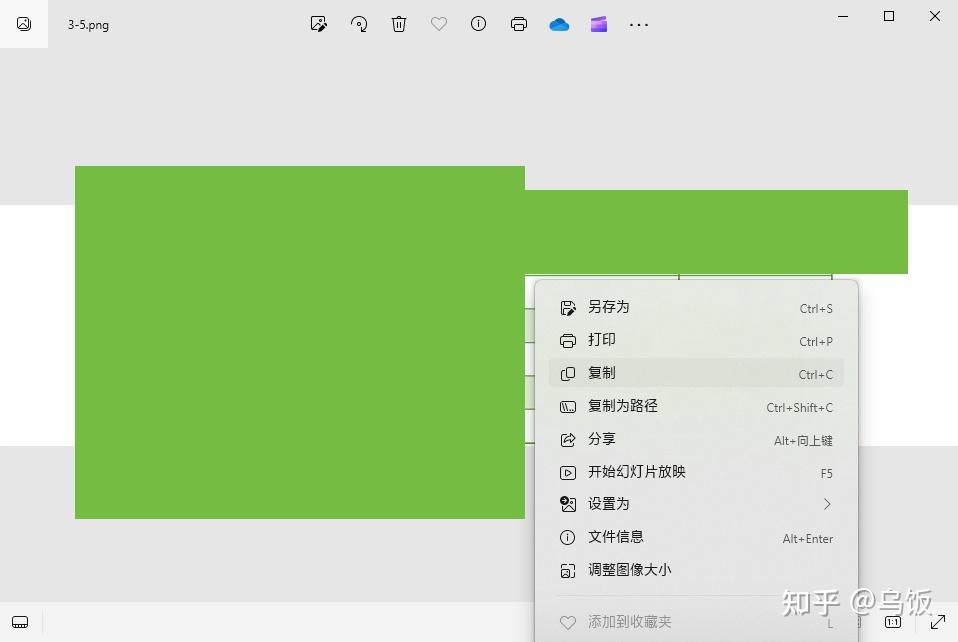This screenshot has width=958, height=642.
Task: Select 复制为路径 menu entry
Action: click(696, 406)
